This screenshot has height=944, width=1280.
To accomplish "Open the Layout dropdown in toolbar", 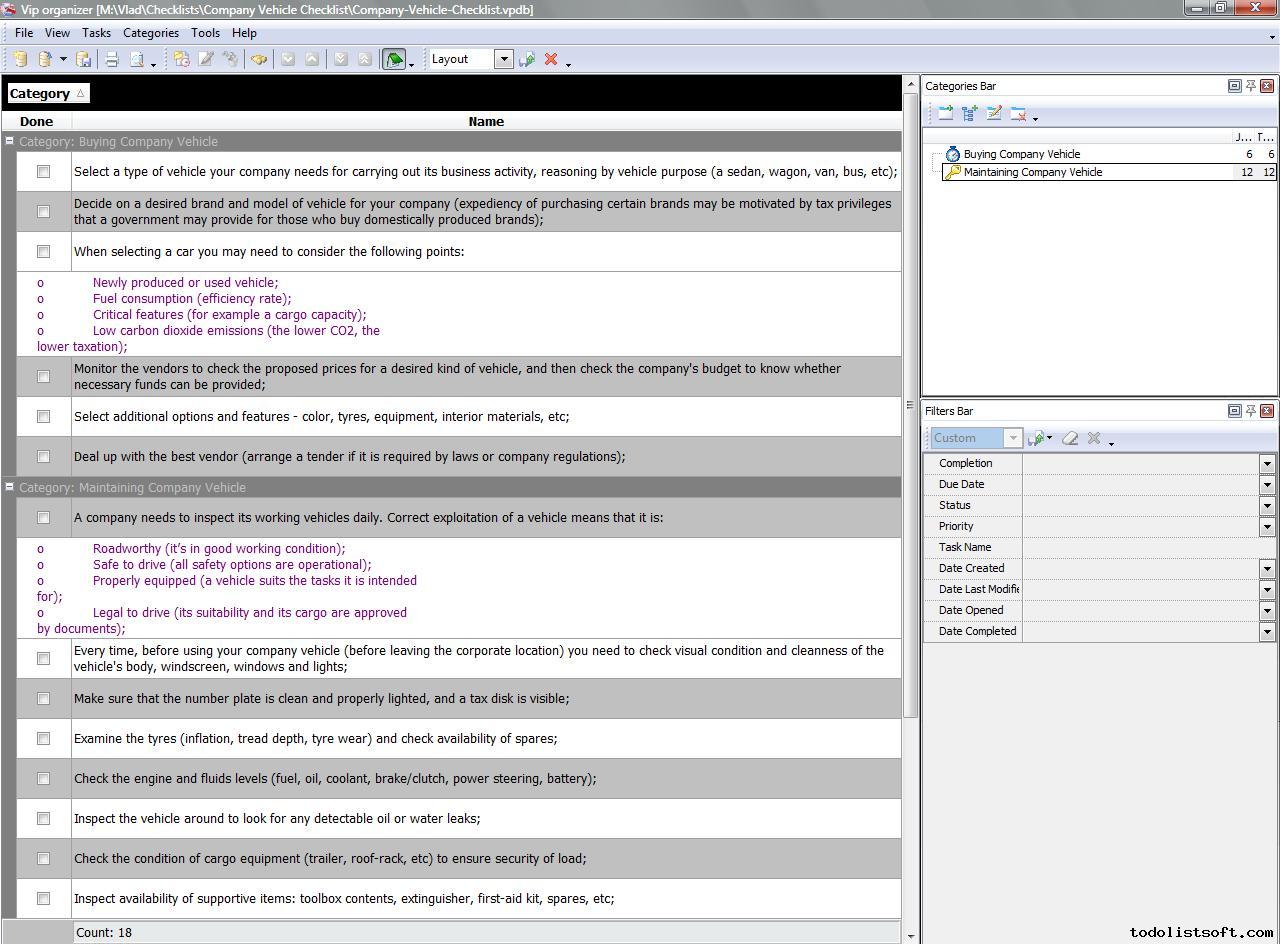I will (x=504, y=59).
